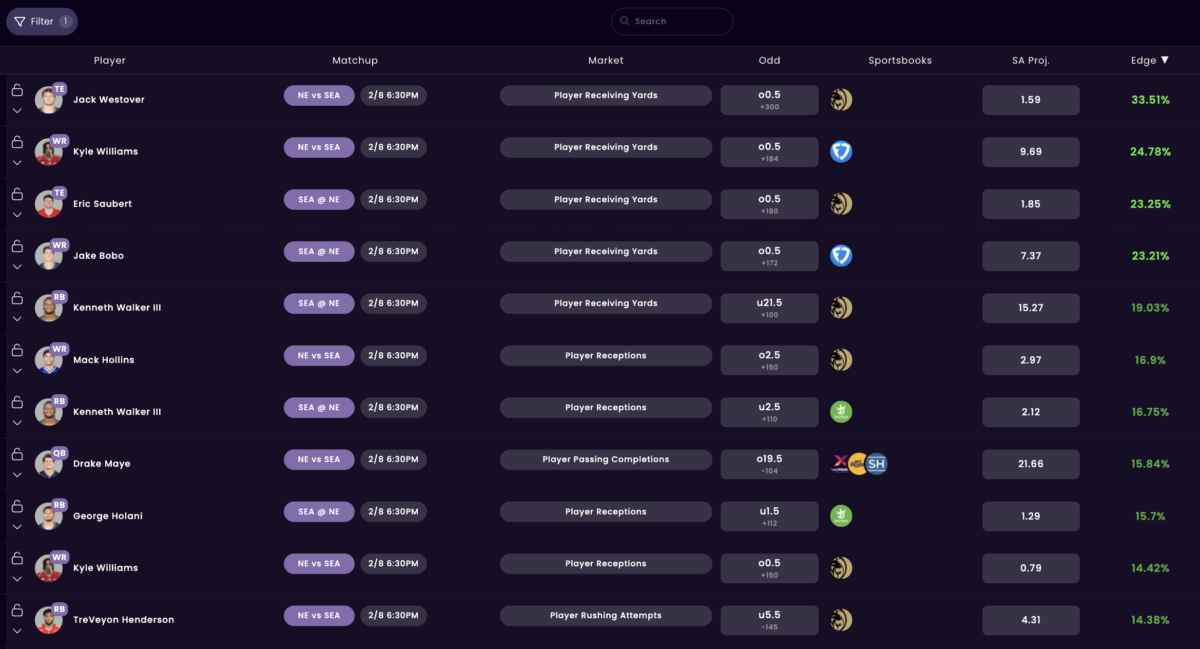Expand Jake Bobo's row with the chevron
Viewport: 1200px width, 649px height.
click(x=17, y=267)
